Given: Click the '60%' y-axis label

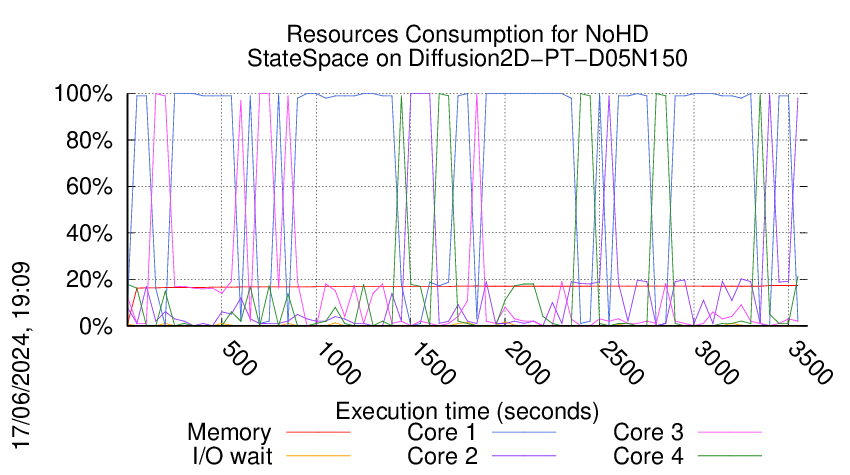Looking at the screenshot, I should click(89, 187).
